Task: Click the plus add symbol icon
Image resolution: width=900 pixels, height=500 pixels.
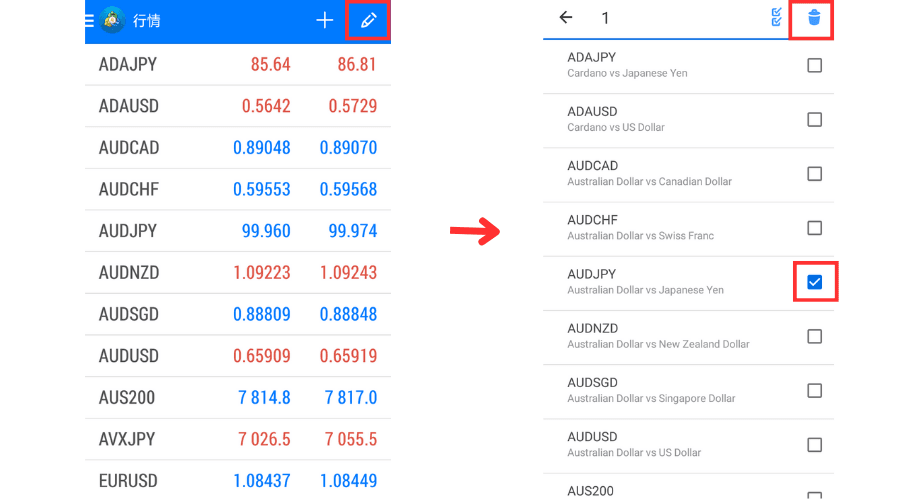Action: pyautogui.click(x=324, y=20)
